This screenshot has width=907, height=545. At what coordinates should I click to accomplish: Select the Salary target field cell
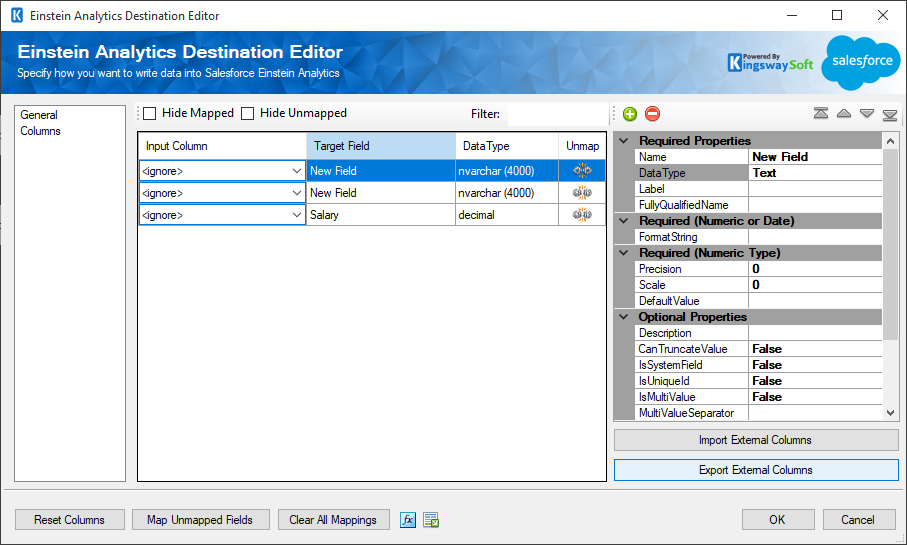coord(381,215)
